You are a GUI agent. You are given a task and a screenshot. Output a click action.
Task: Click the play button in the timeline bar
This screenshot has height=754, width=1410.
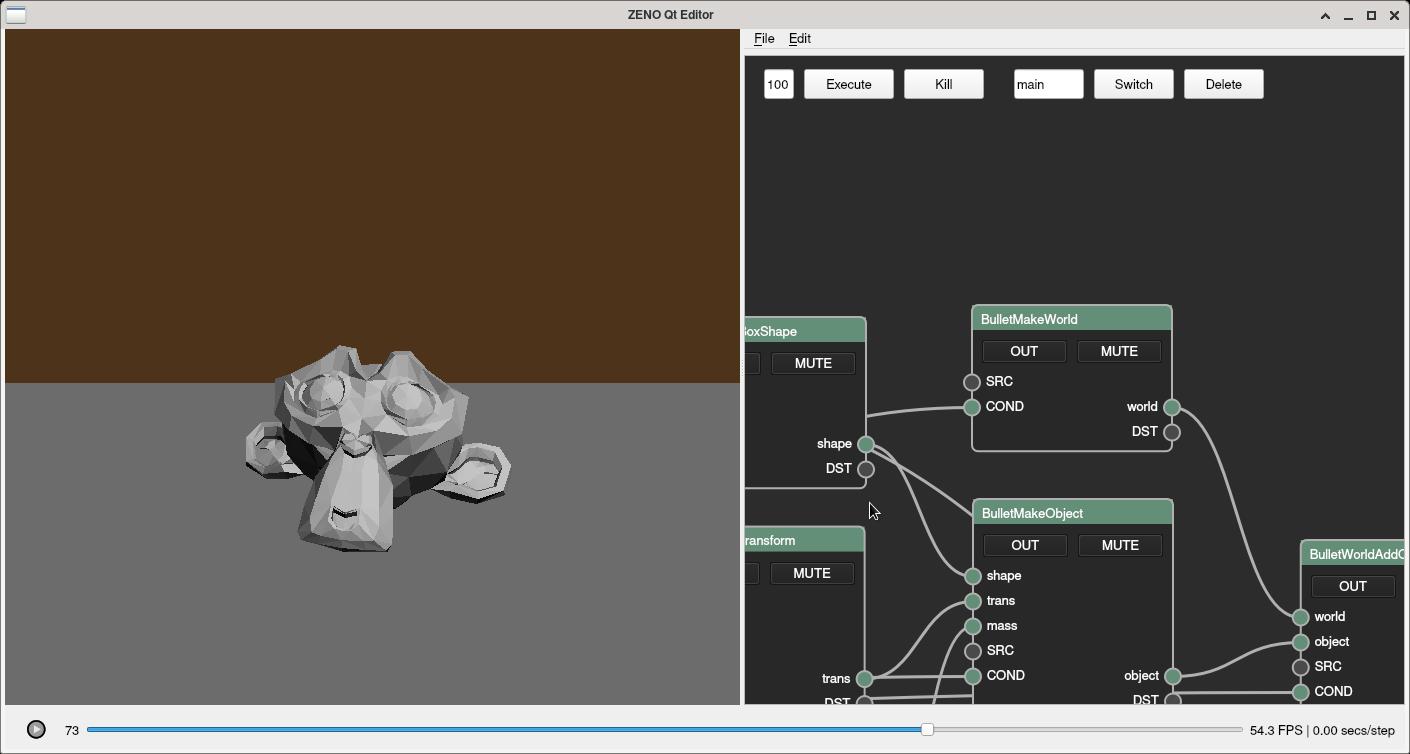coord(36,730)
